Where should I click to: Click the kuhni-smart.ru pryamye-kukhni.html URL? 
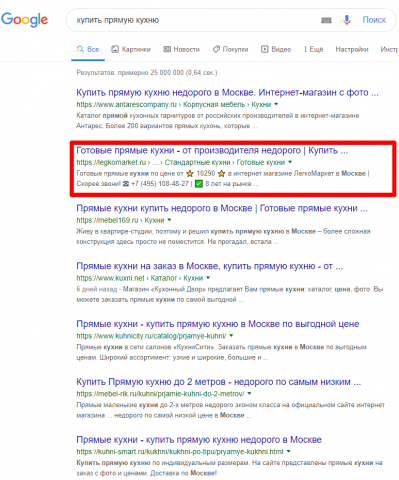(180, 452)
